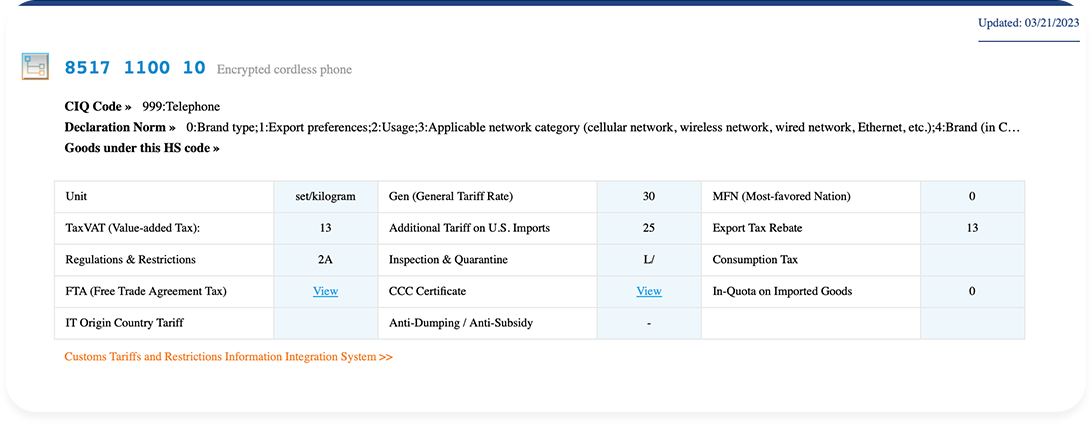This screenshot has width=1092, height=424.
Task: View the FTA Free Trade Agreement Tax
Action: [325, 291]
